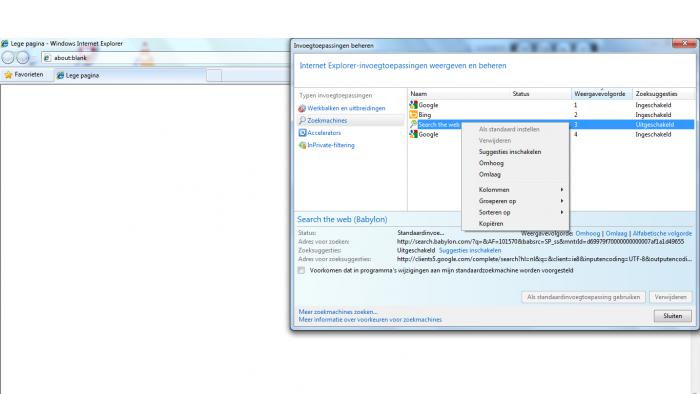Expand the Groeperen op submenu arrow
The image size is (700, 394).
click(562, 201)
